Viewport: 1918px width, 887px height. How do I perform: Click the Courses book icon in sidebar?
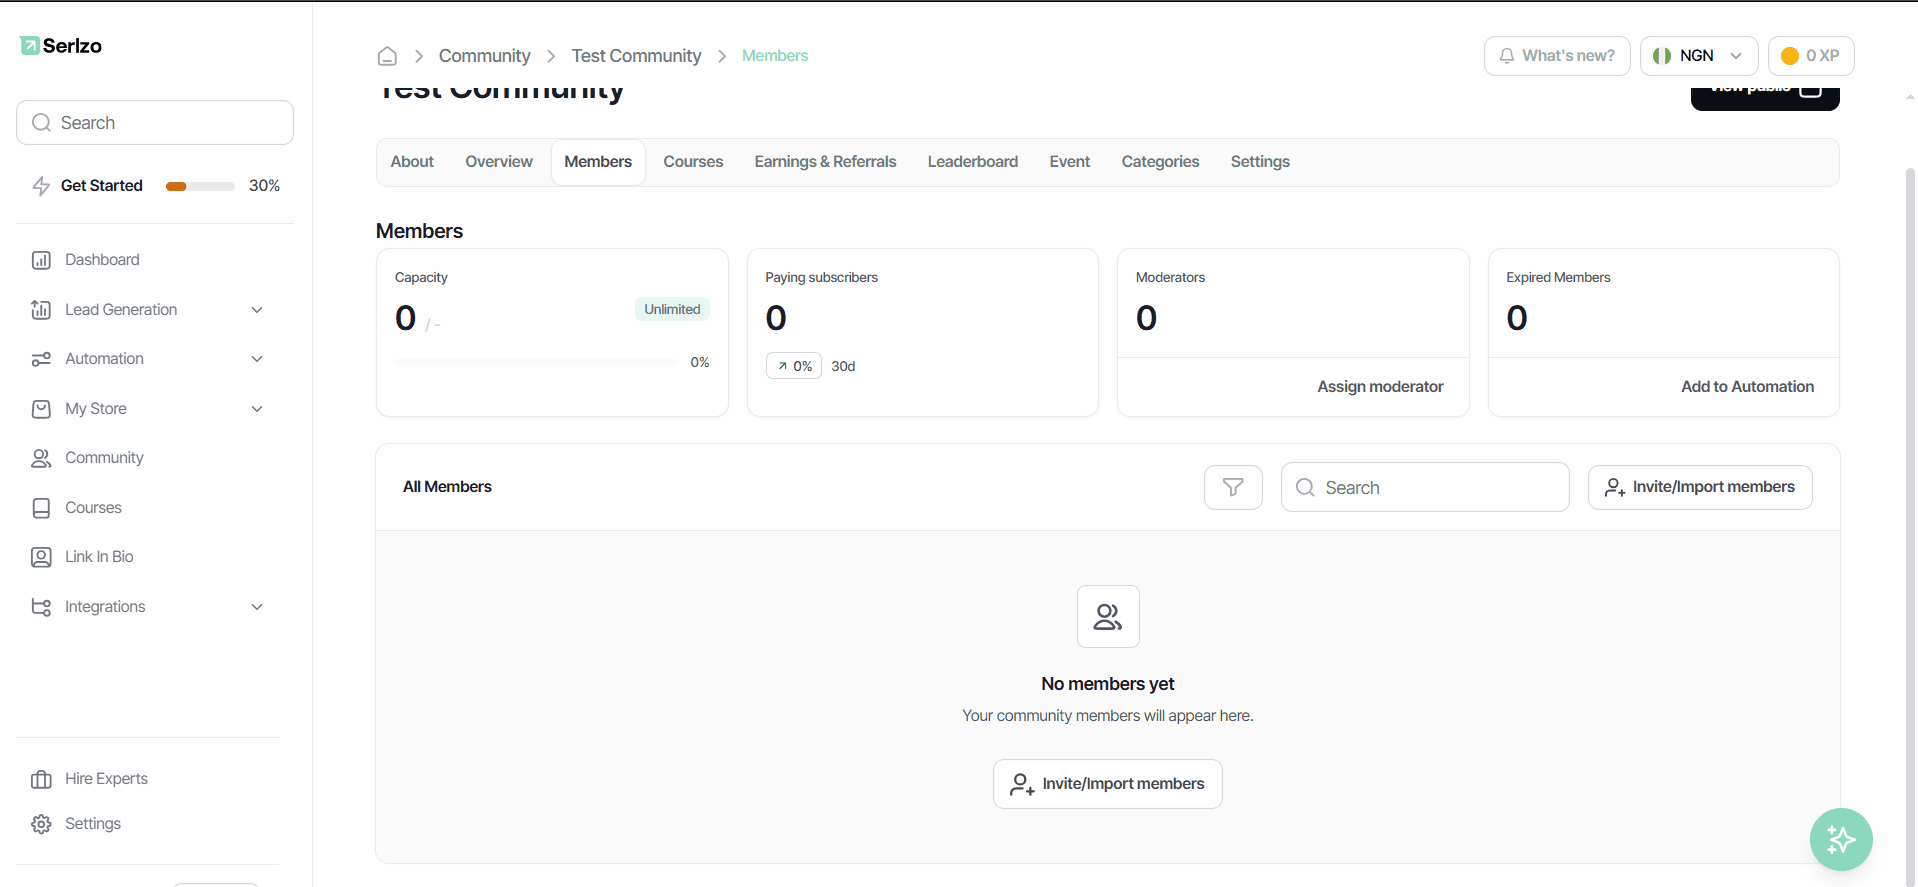click(41, 508)
